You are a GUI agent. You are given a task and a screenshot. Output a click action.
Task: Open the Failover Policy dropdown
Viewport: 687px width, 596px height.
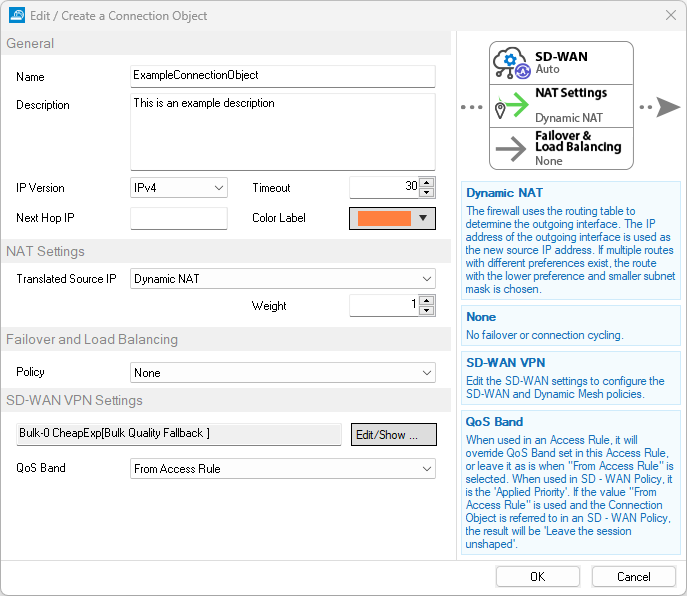(283, 373)
